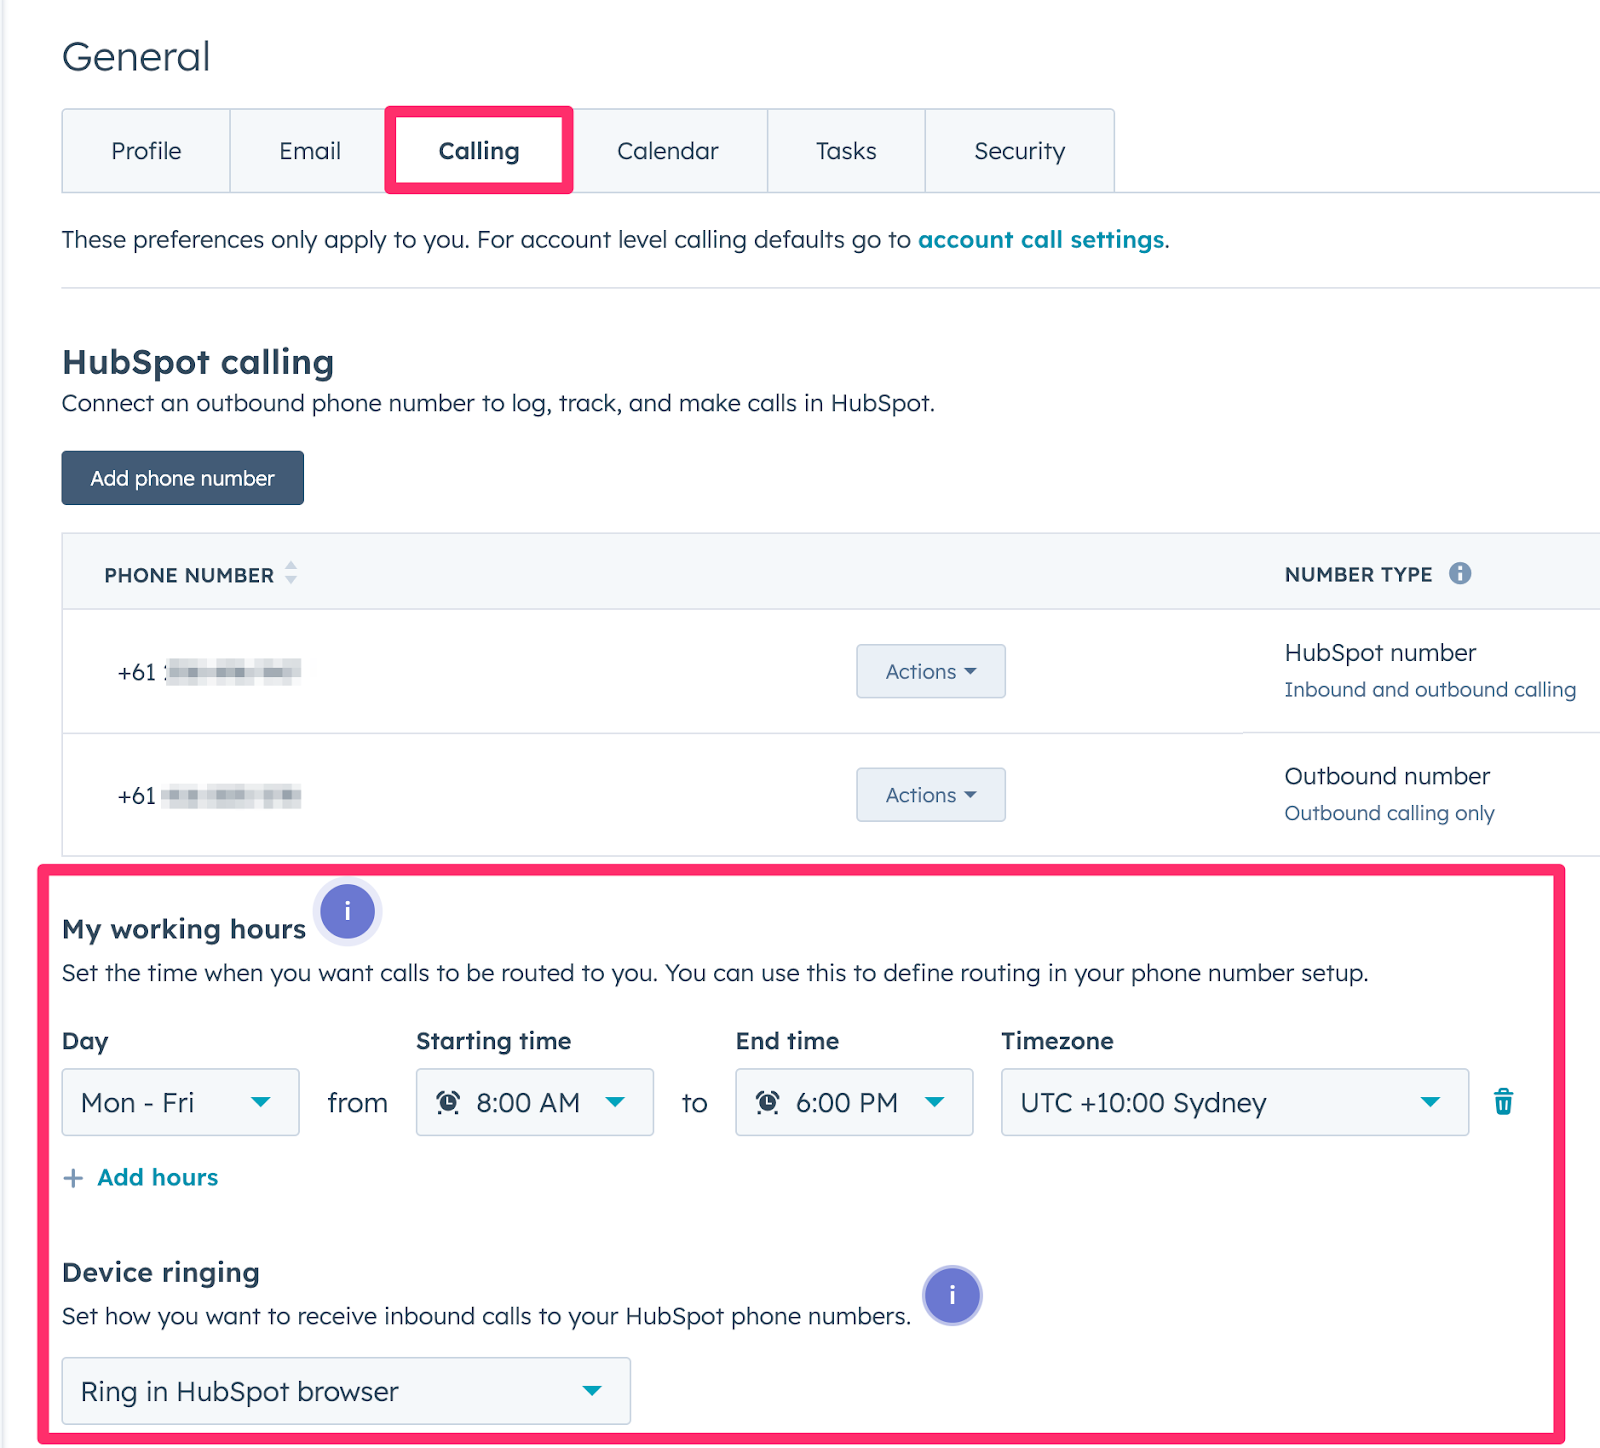Open the Profile tab

pos(146,151)
